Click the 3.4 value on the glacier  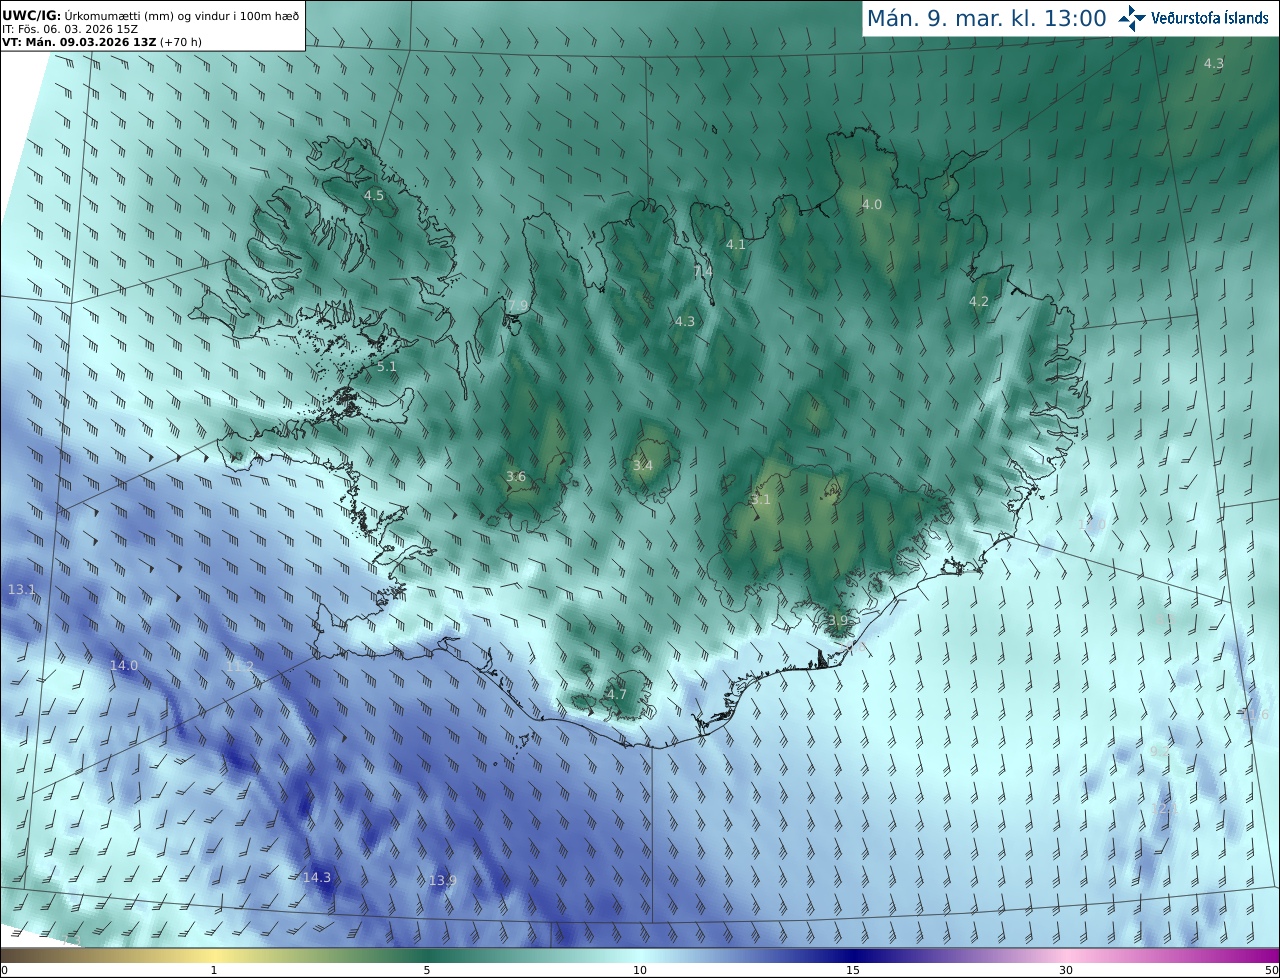[643, 465]
